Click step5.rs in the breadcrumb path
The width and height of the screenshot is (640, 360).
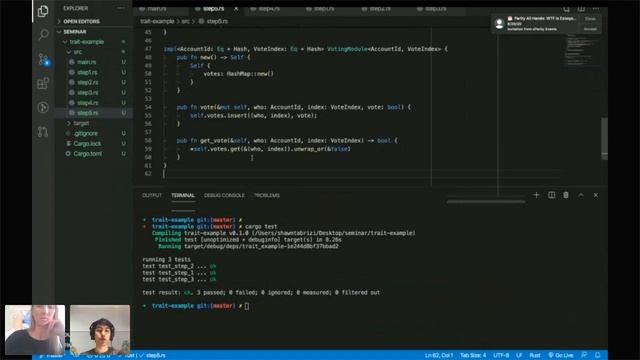(217, 21)
